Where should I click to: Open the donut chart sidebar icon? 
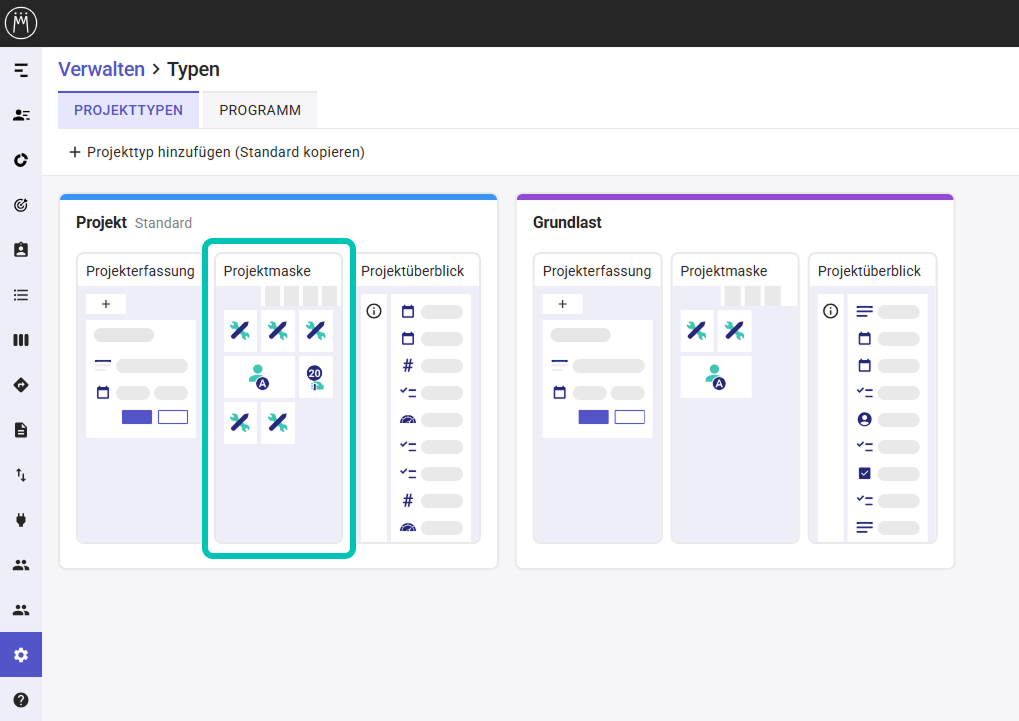[21, 160]
